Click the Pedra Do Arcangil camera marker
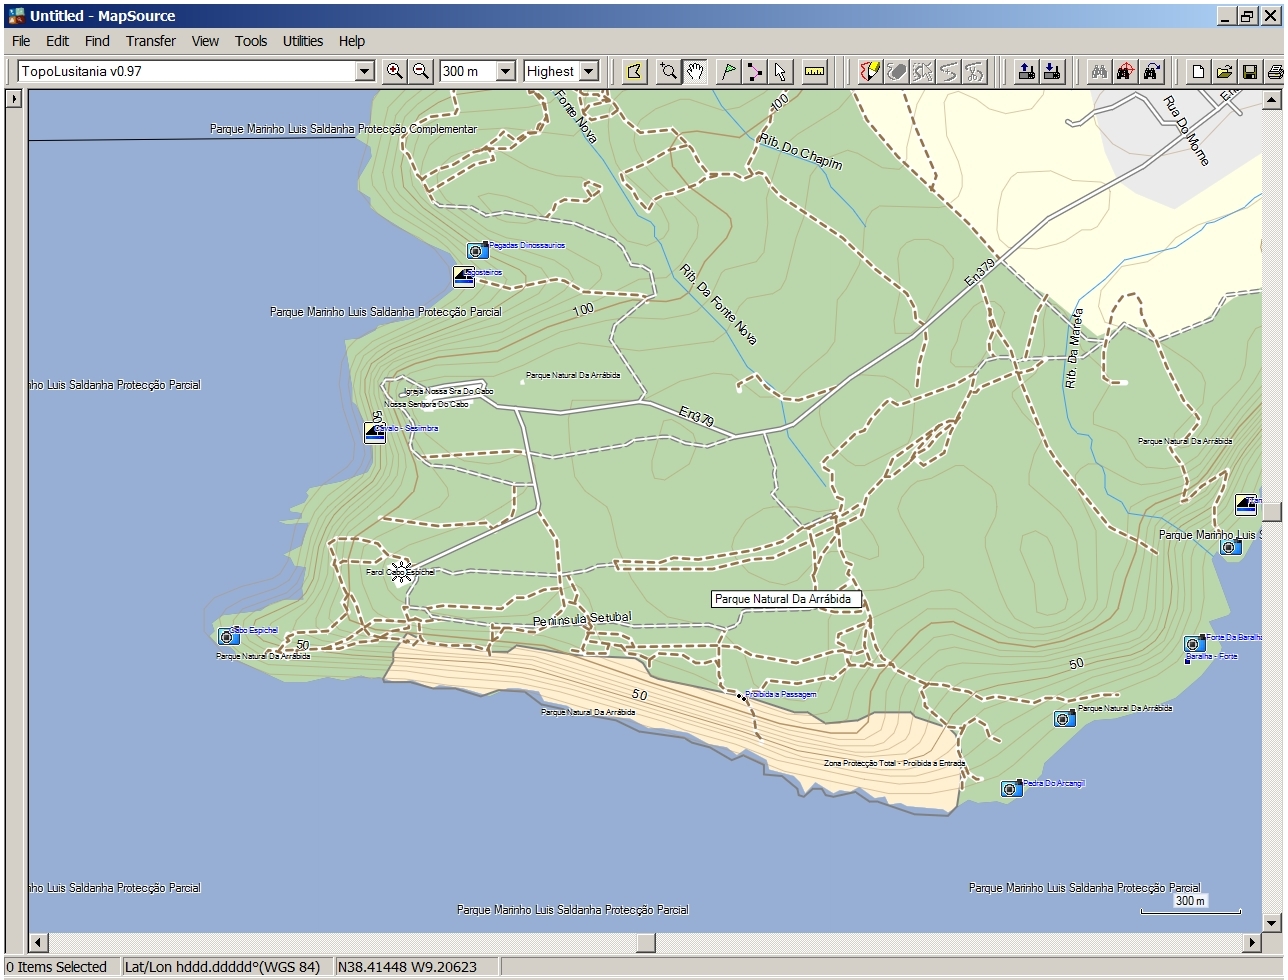This screenshot has height=980, width=1288. click(1011, 788)
